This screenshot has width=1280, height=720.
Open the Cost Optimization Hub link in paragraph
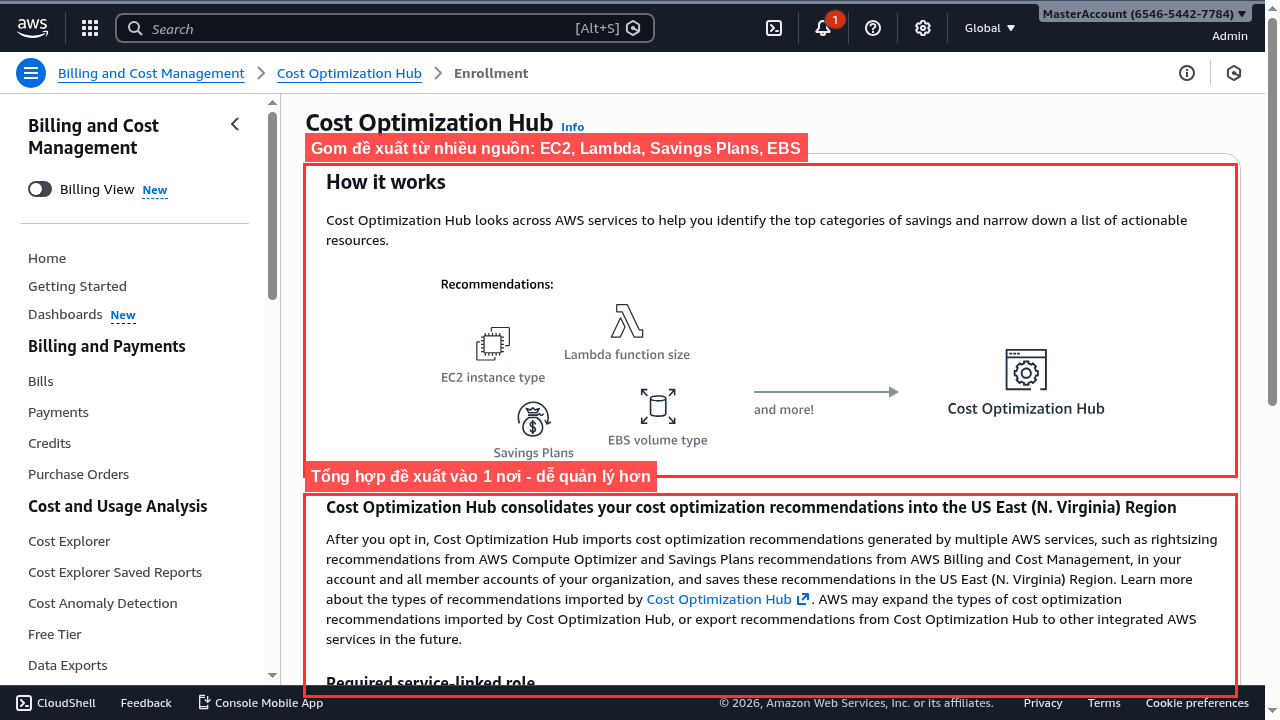(x=721, y=599)
